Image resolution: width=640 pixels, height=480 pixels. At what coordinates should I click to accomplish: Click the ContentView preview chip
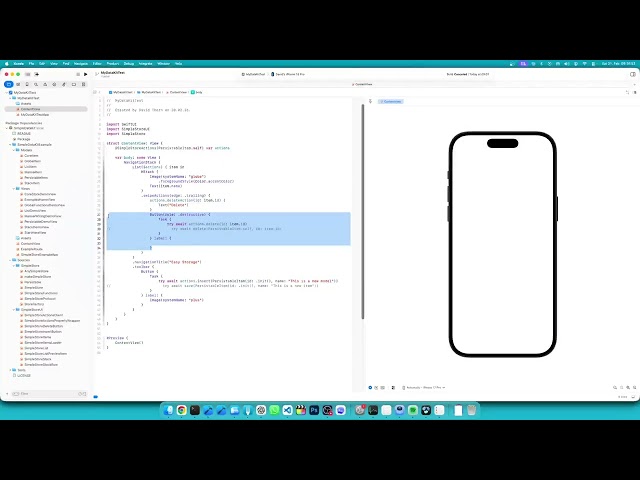pyautogui.click(x=391, y=101)
